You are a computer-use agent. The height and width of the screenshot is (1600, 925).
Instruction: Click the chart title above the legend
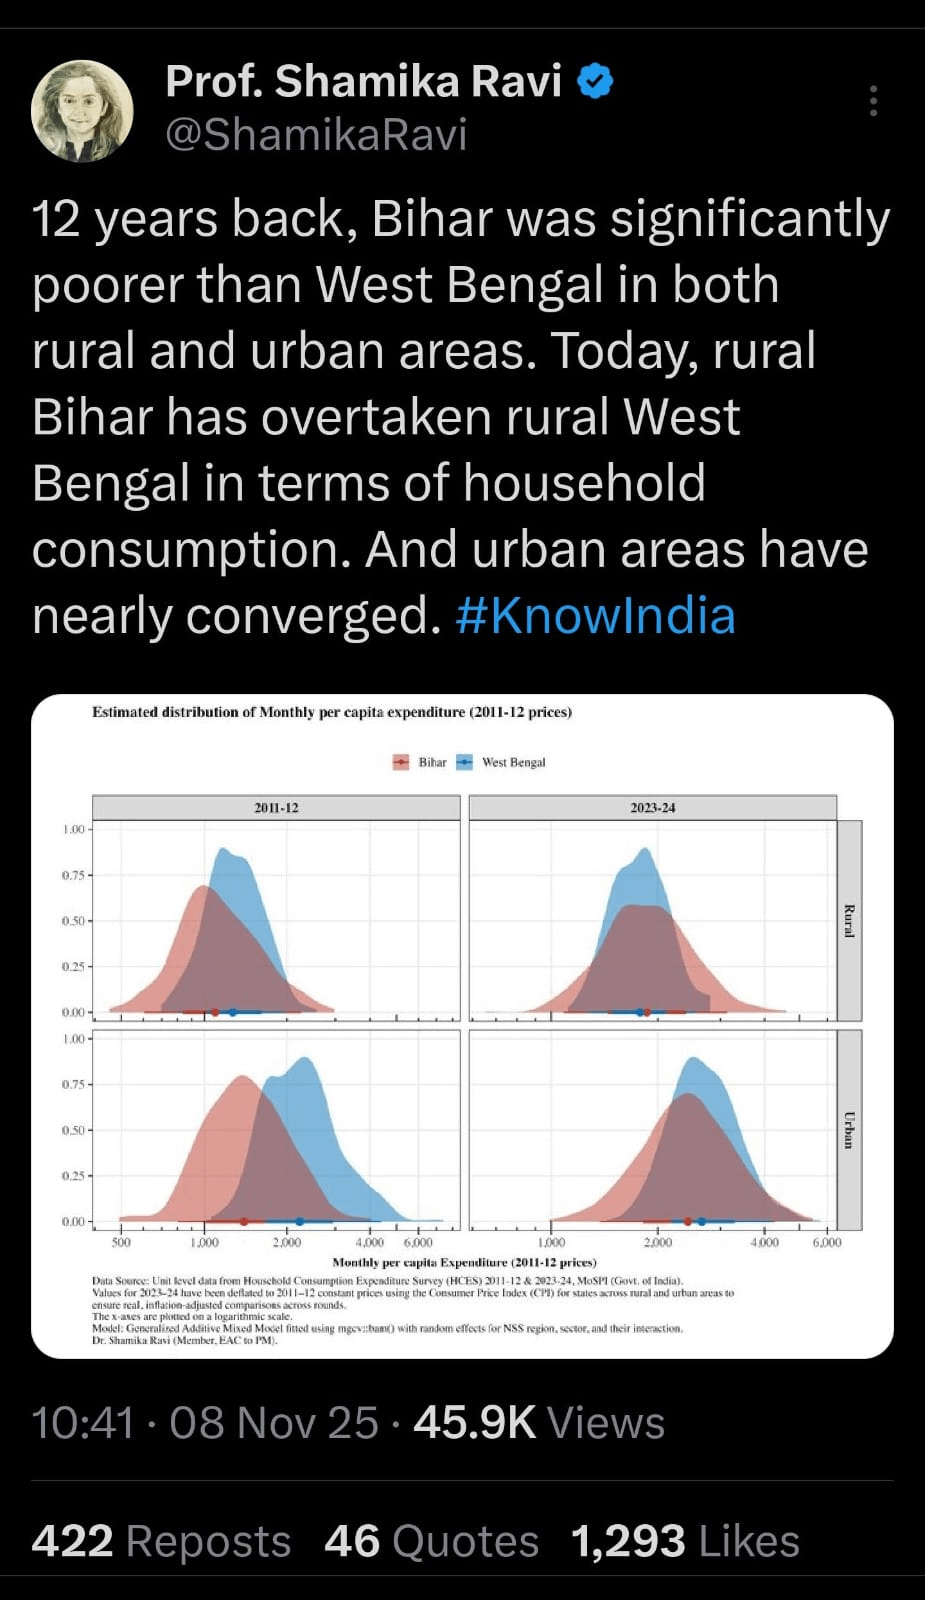coord(332,712)
